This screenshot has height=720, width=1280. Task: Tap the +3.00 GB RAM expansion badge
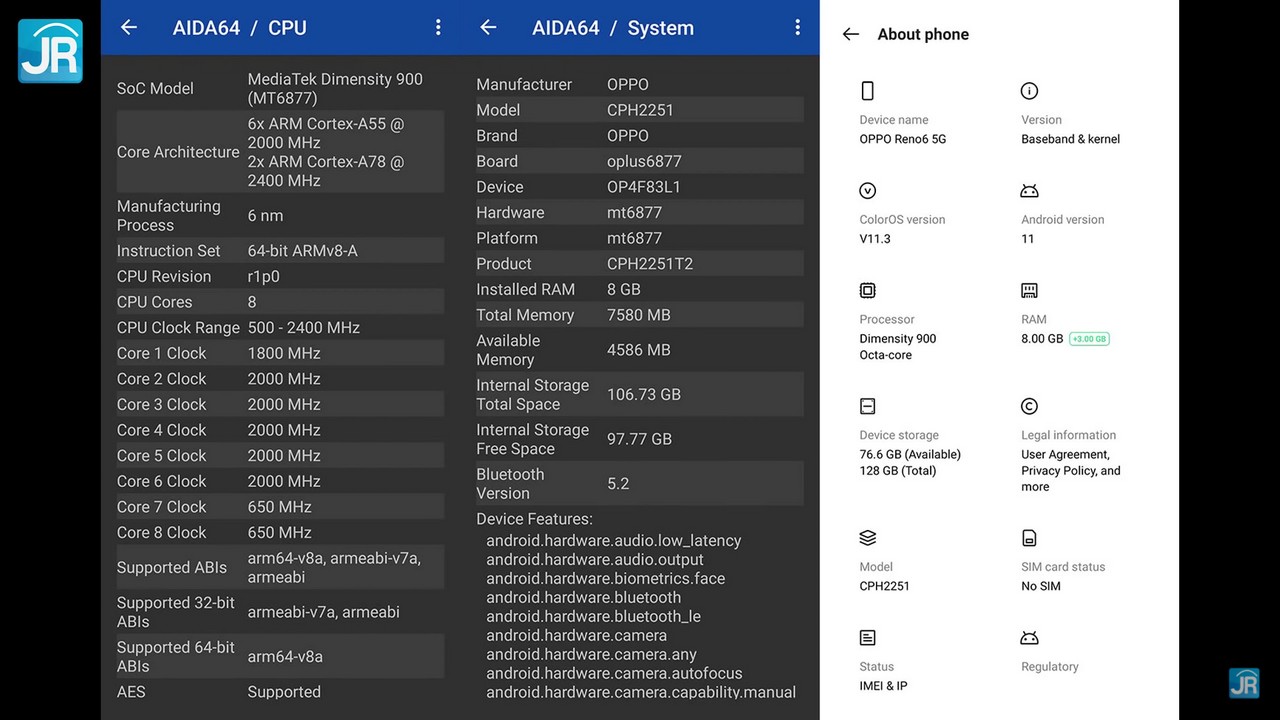pyautogui.click(x=1089, y=339)
